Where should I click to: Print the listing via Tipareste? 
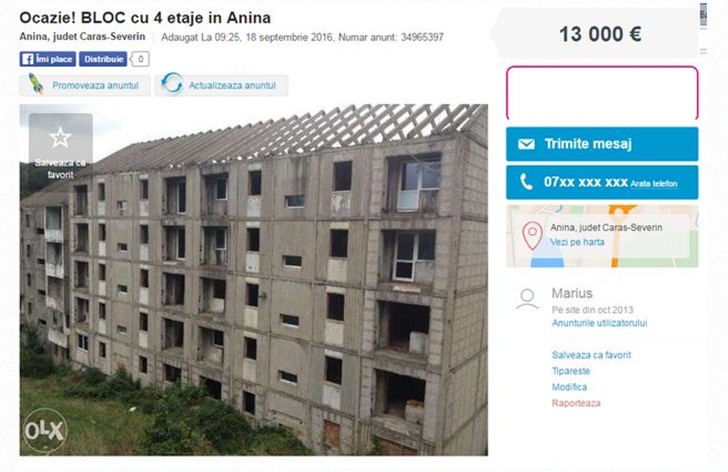(x=571, y=371)
